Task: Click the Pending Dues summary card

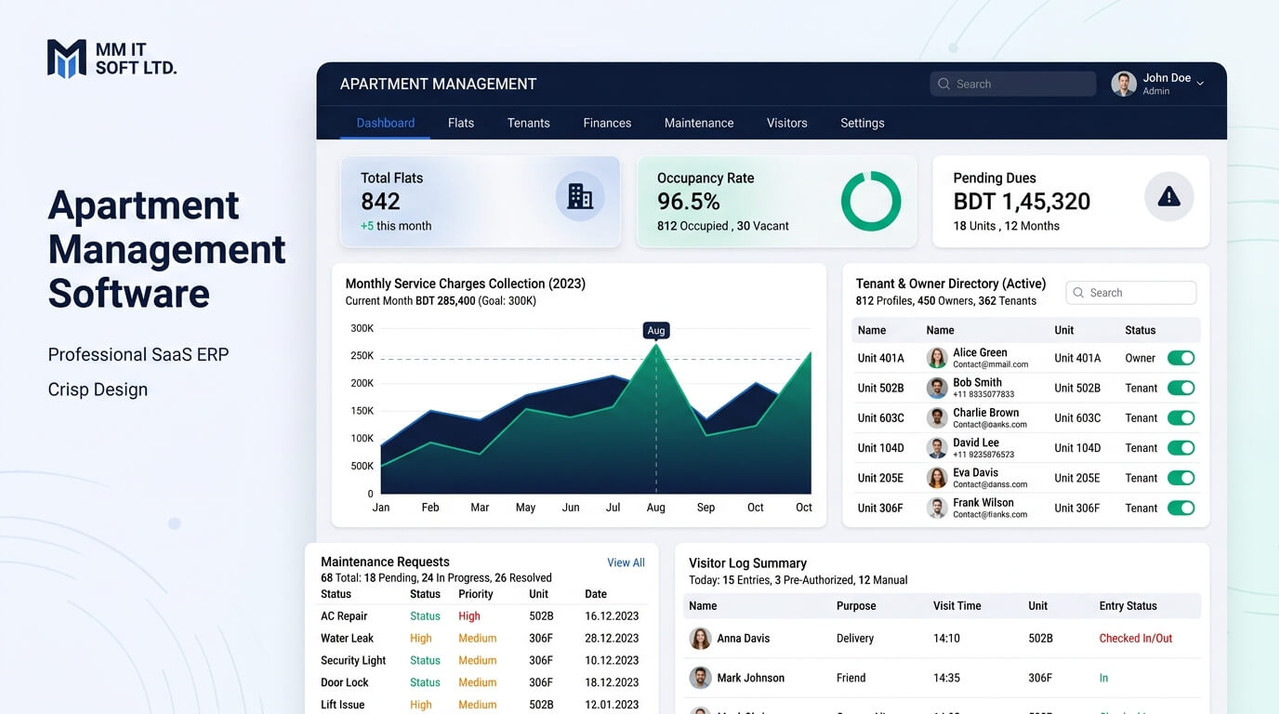Action: 1071,201
